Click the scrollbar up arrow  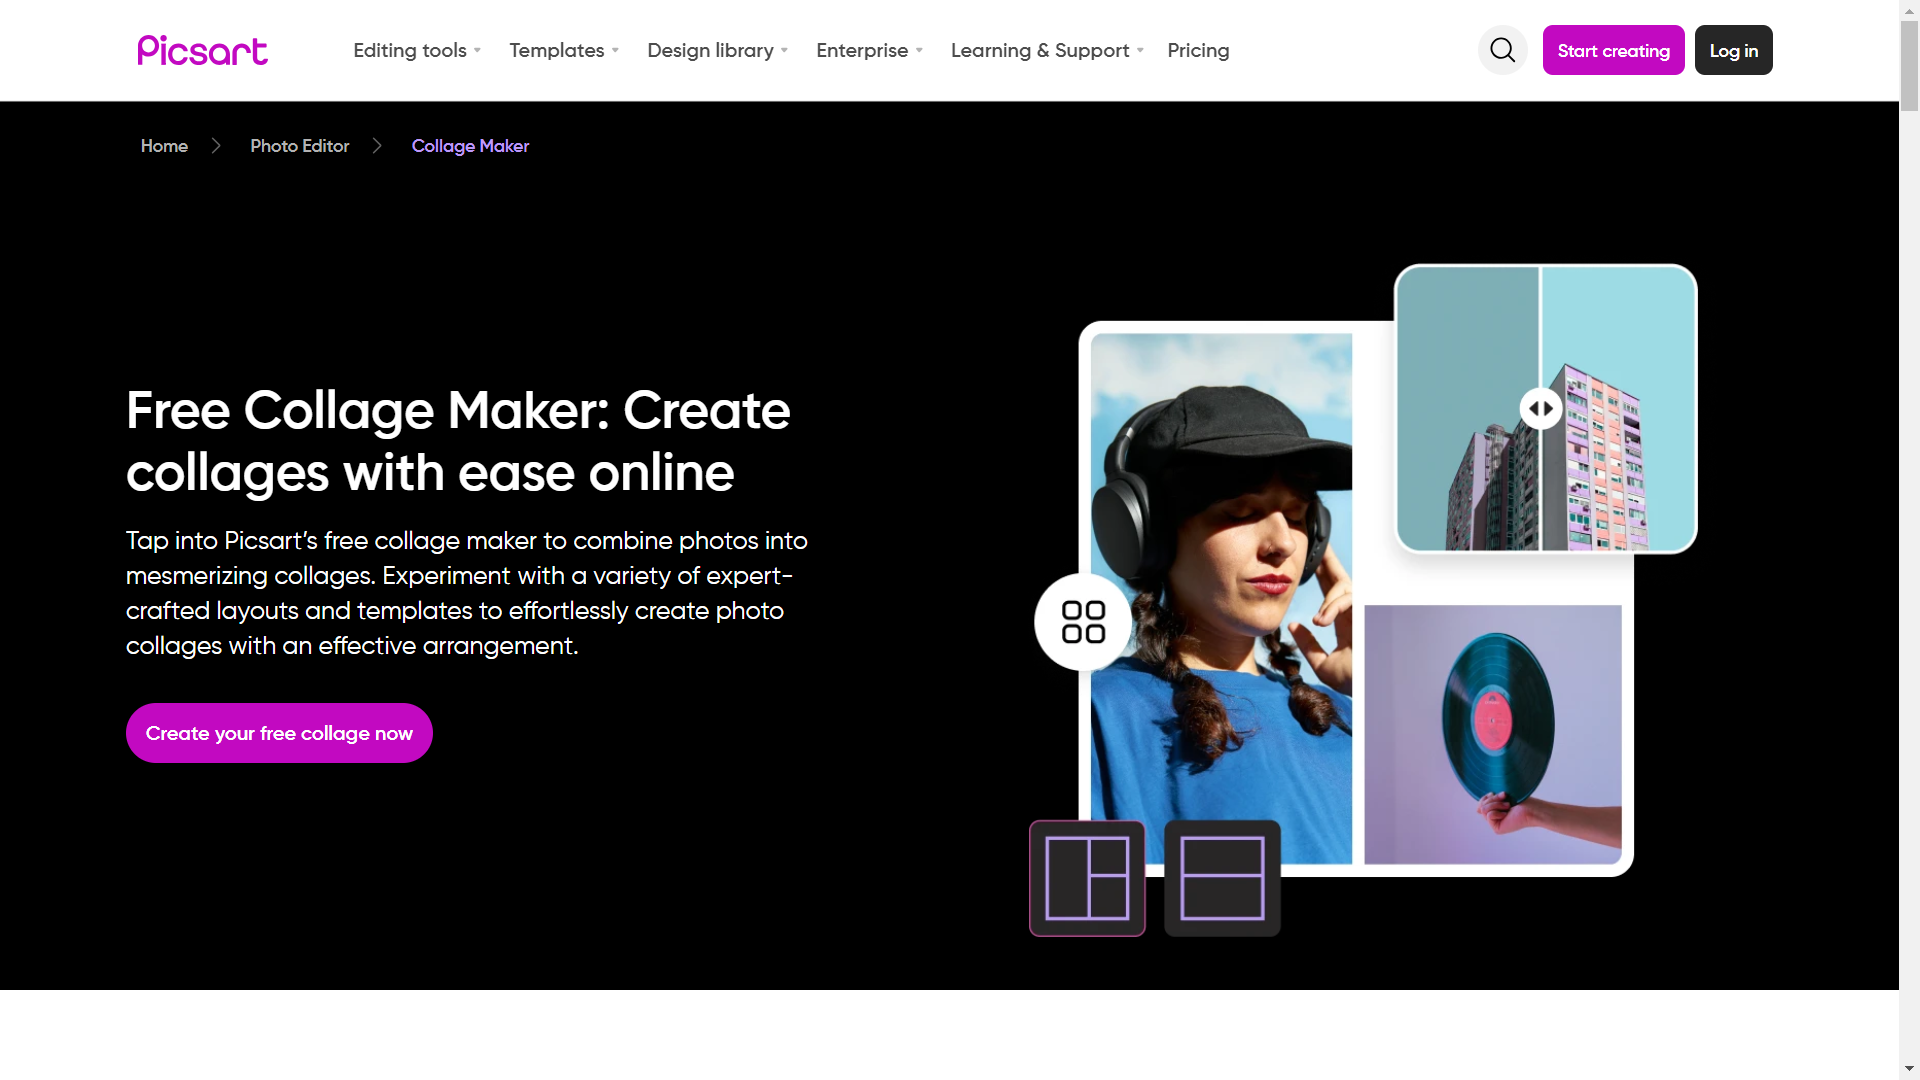coord(1908,10)
